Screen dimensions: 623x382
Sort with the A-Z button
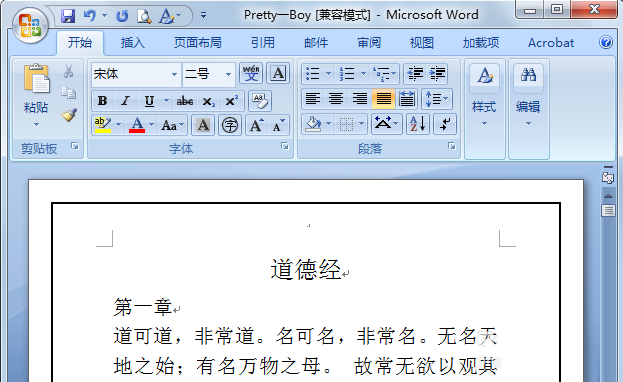pyautogui.click(x=418, y=124)
